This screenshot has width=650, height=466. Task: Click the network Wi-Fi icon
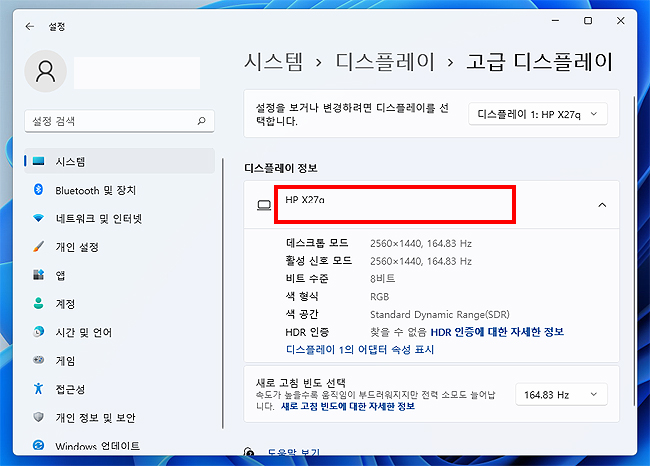click(x=39, y=218)
